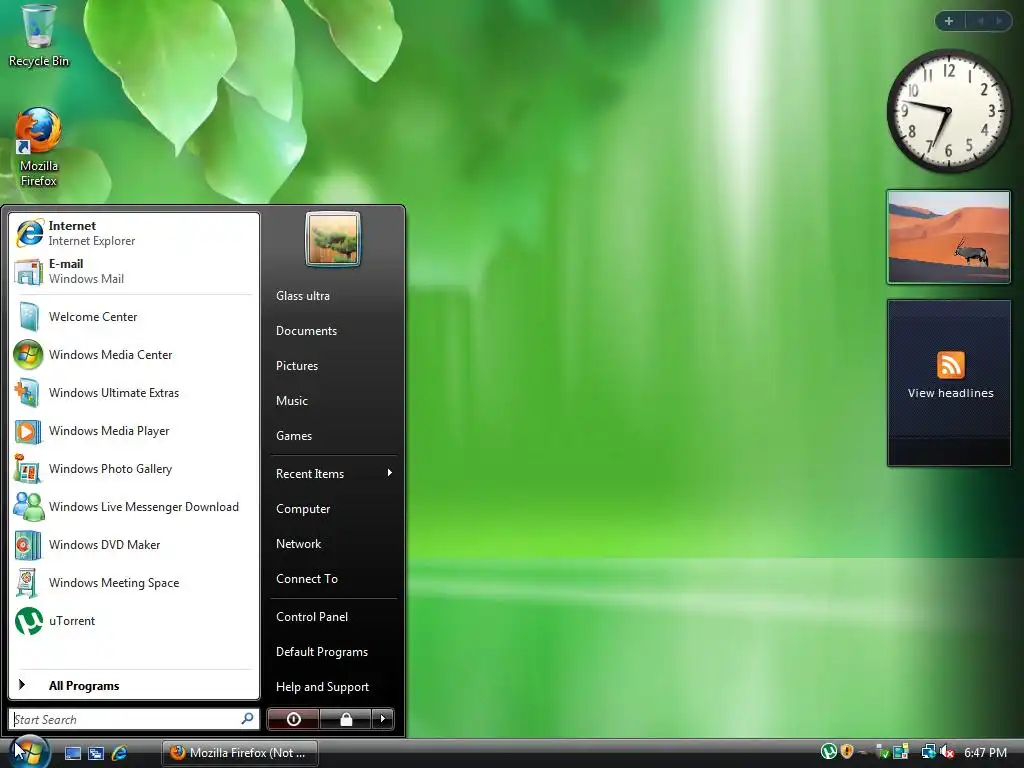Viewport: 1024px width, 768px height.
Task: Click the sidebar add gadgets plus button
Action: (949, 21)
